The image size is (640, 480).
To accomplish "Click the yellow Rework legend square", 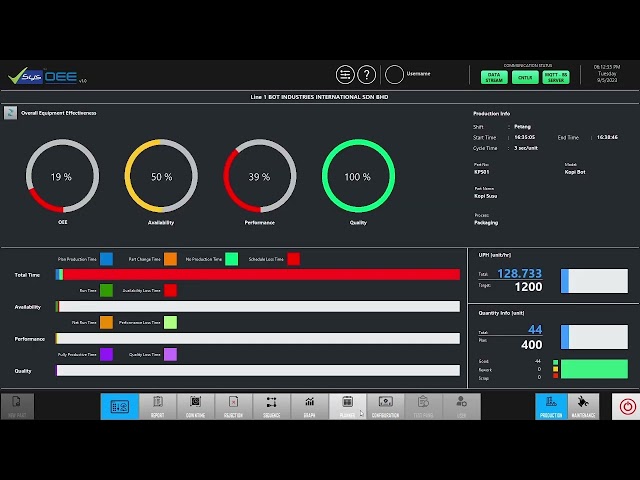I will pos(556,369).
